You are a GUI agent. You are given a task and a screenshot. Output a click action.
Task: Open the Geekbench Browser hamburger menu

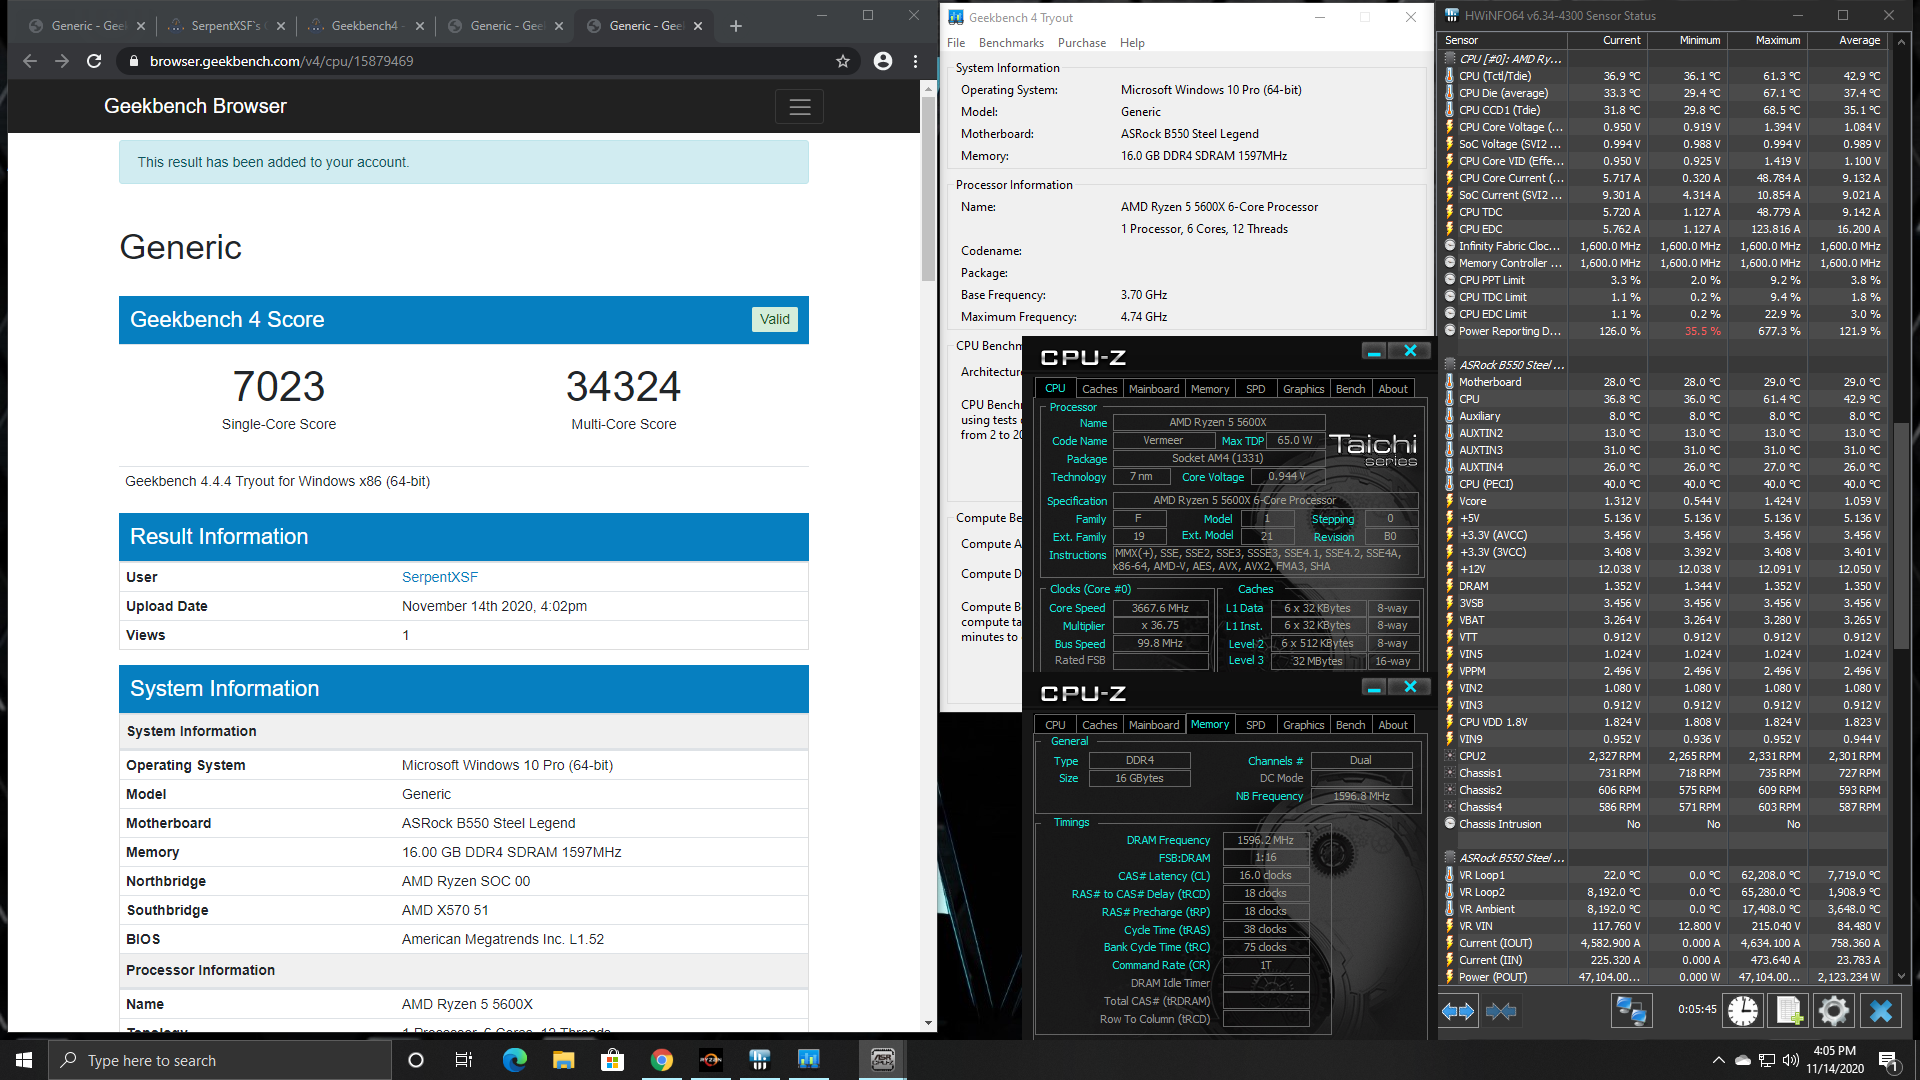(799, 107)
